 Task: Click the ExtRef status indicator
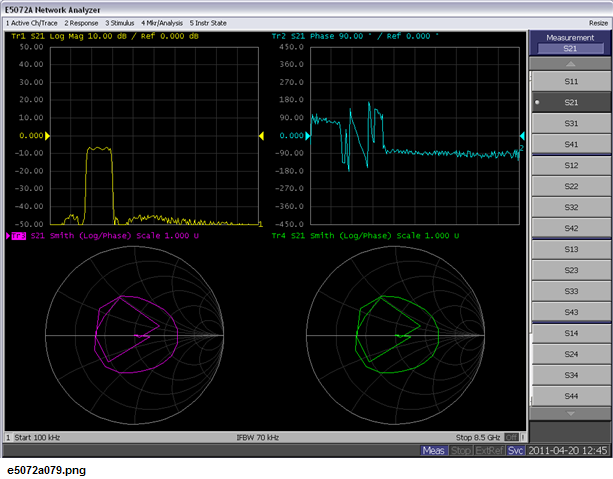pyautogui.click(x=489, y=450)
